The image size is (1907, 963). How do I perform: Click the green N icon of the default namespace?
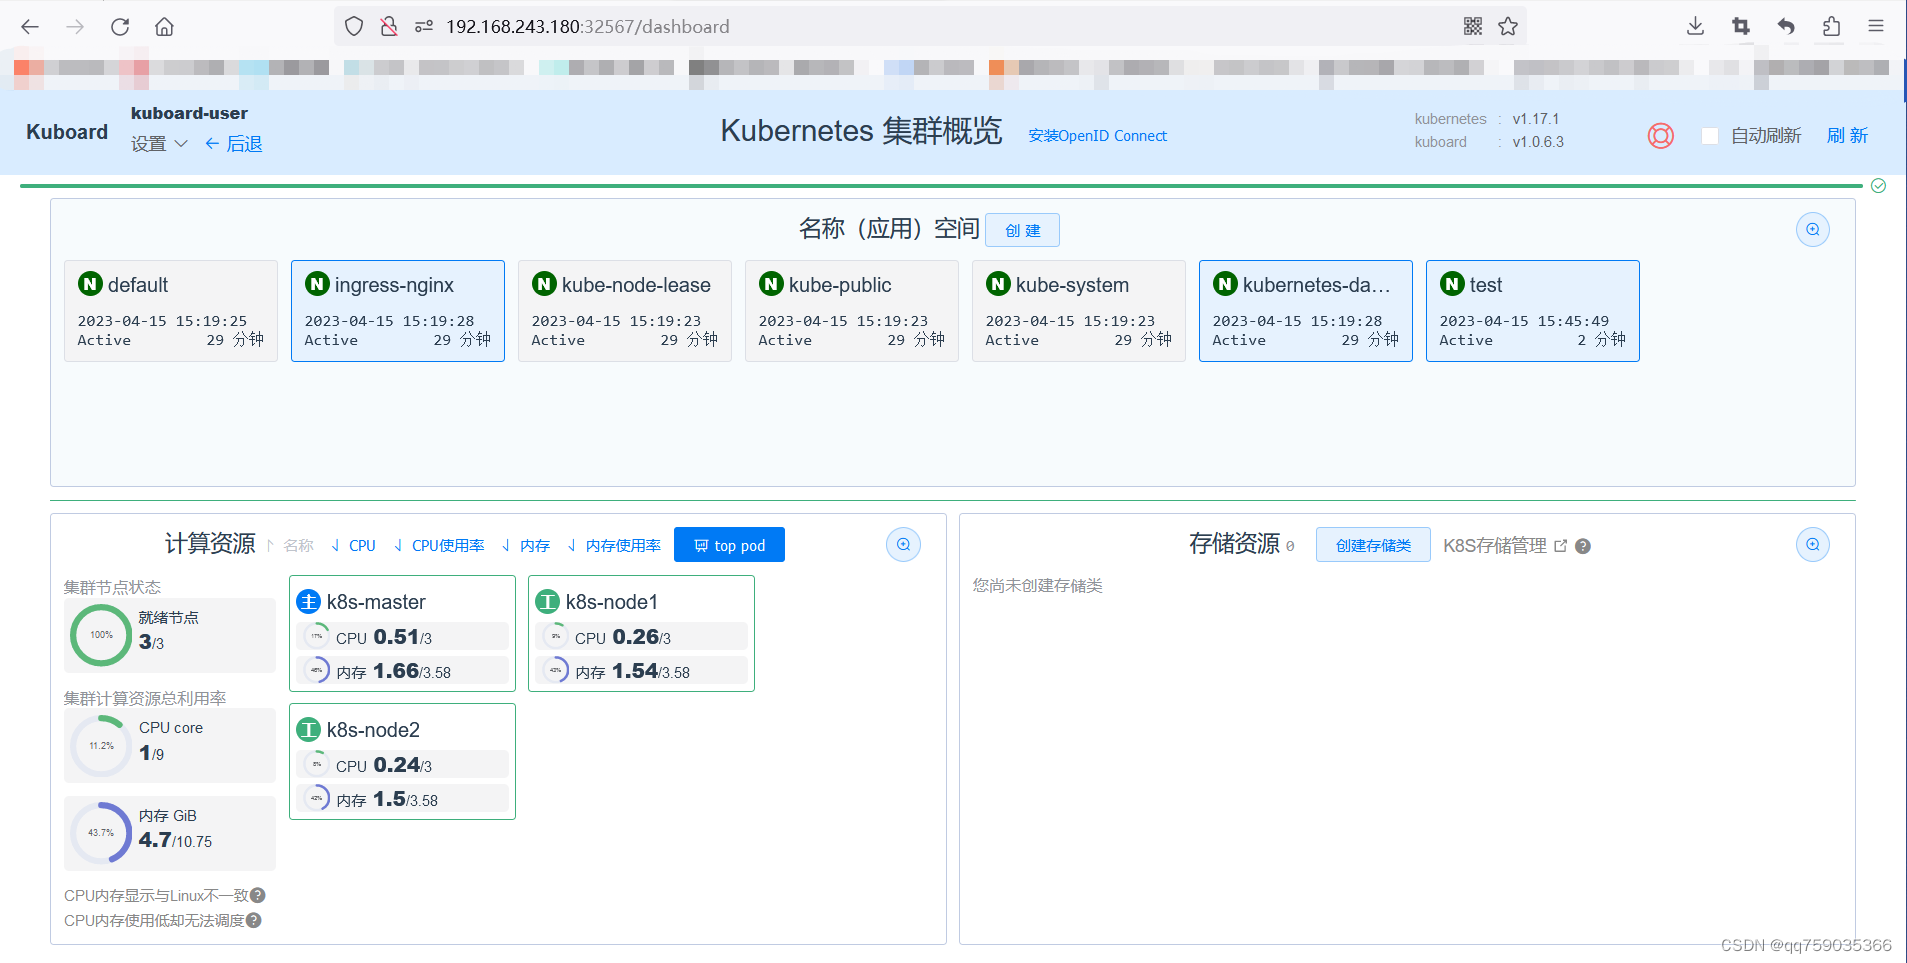click(90, 284)
